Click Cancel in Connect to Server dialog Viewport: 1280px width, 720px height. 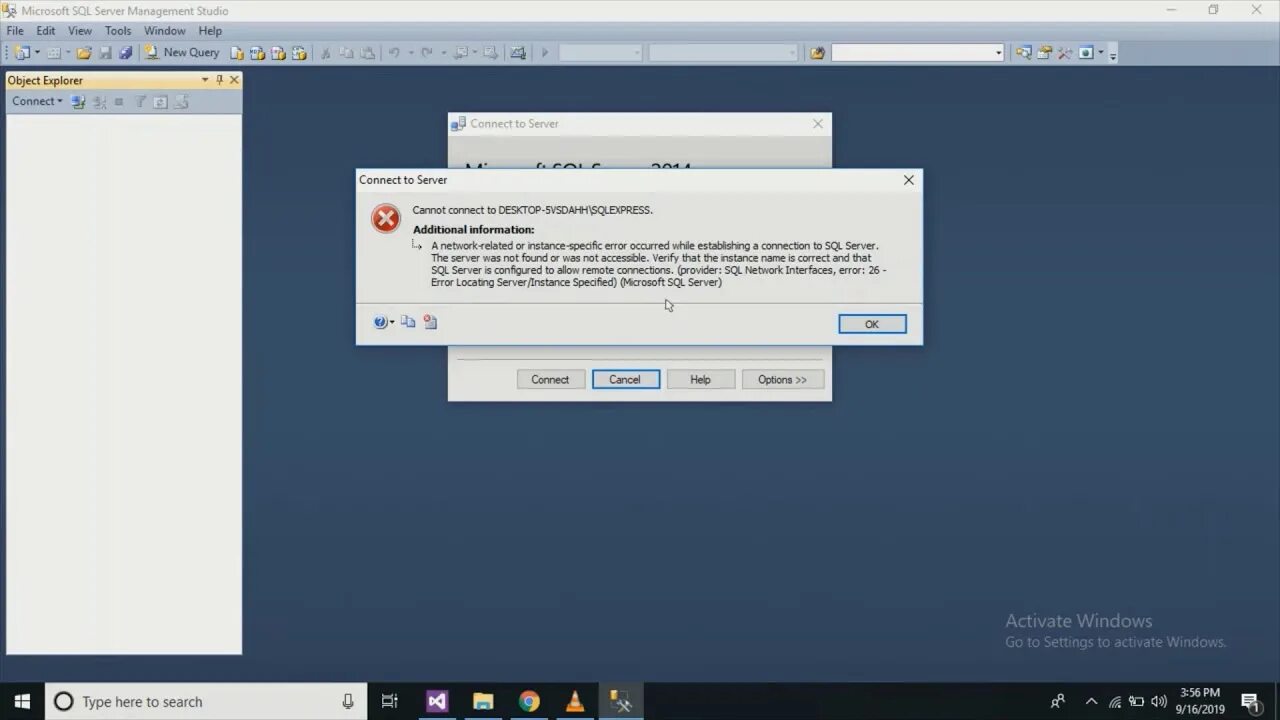click(x=625, y=380)
